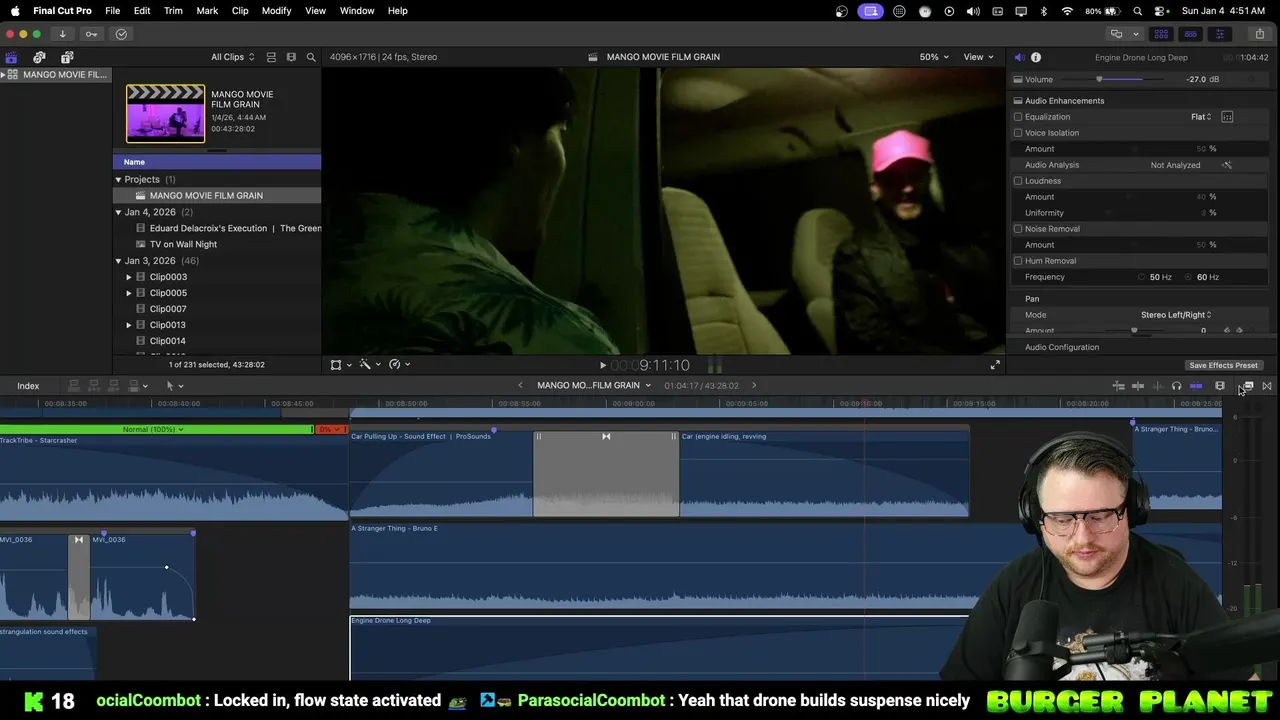Screen dimensions: 1280x720
Task: Open the Flat equalization preset dropdown
Action: coord(1201,117)
